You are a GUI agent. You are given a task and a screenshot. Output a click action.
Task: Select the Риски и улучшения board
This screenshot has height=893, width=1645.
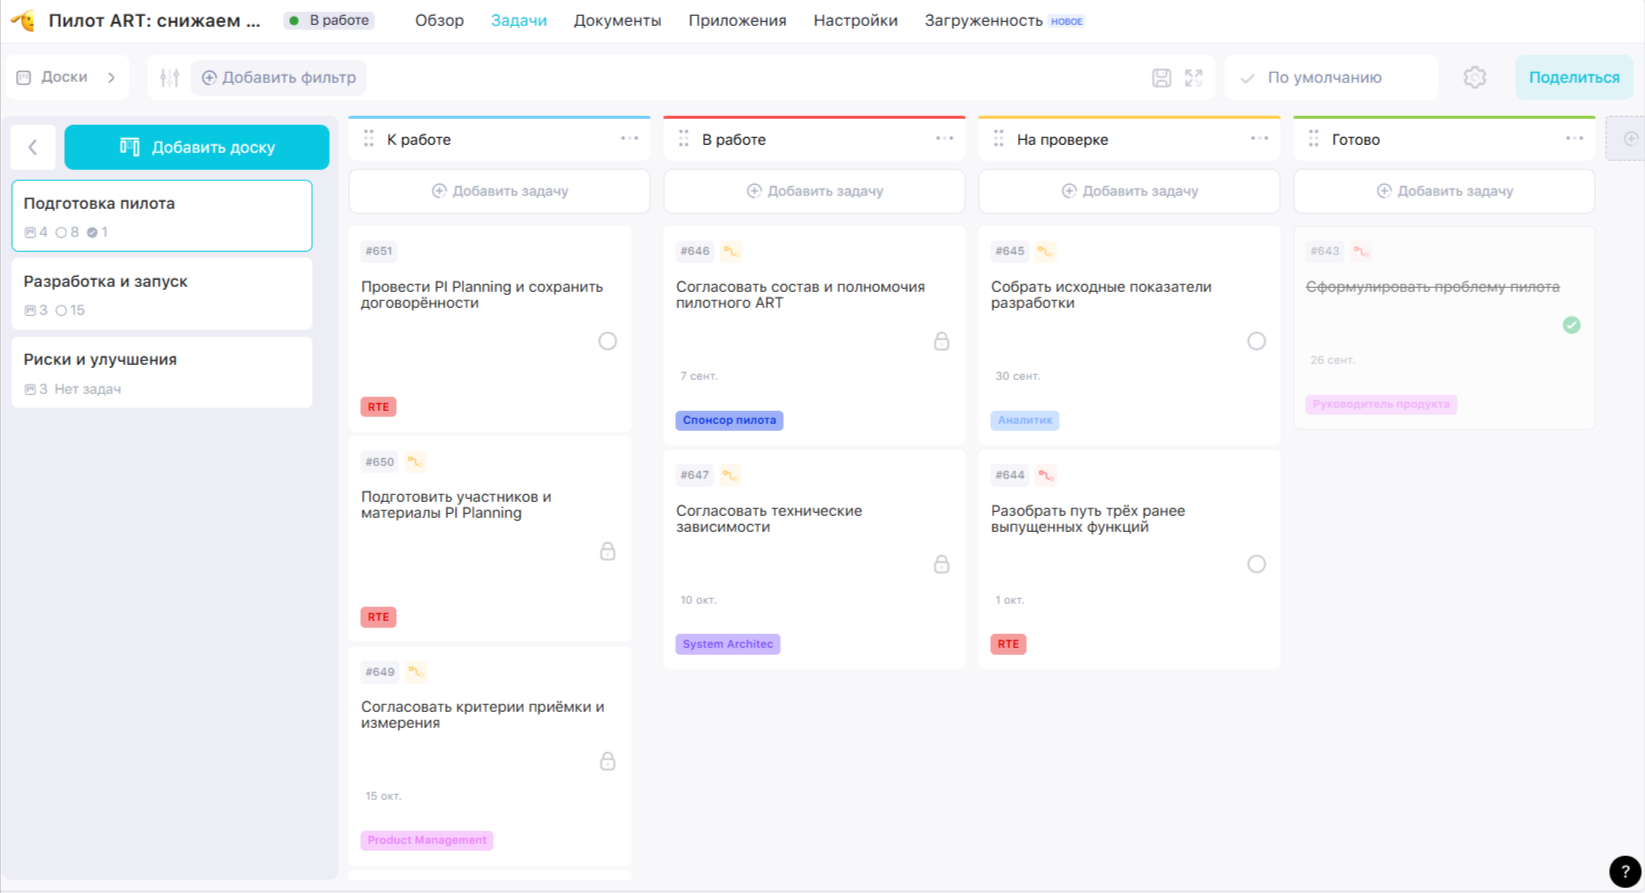click(x=162, y=372)
